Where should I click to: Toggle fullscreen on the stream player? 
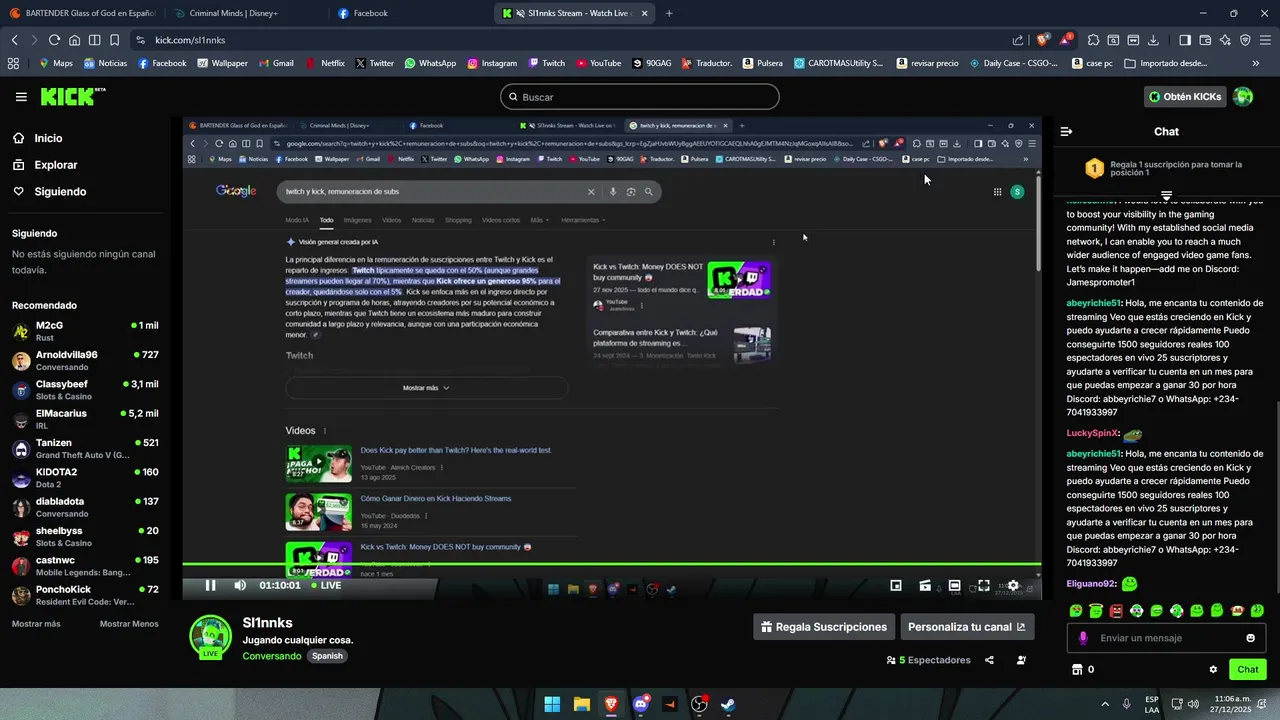[x=984, y=585]
